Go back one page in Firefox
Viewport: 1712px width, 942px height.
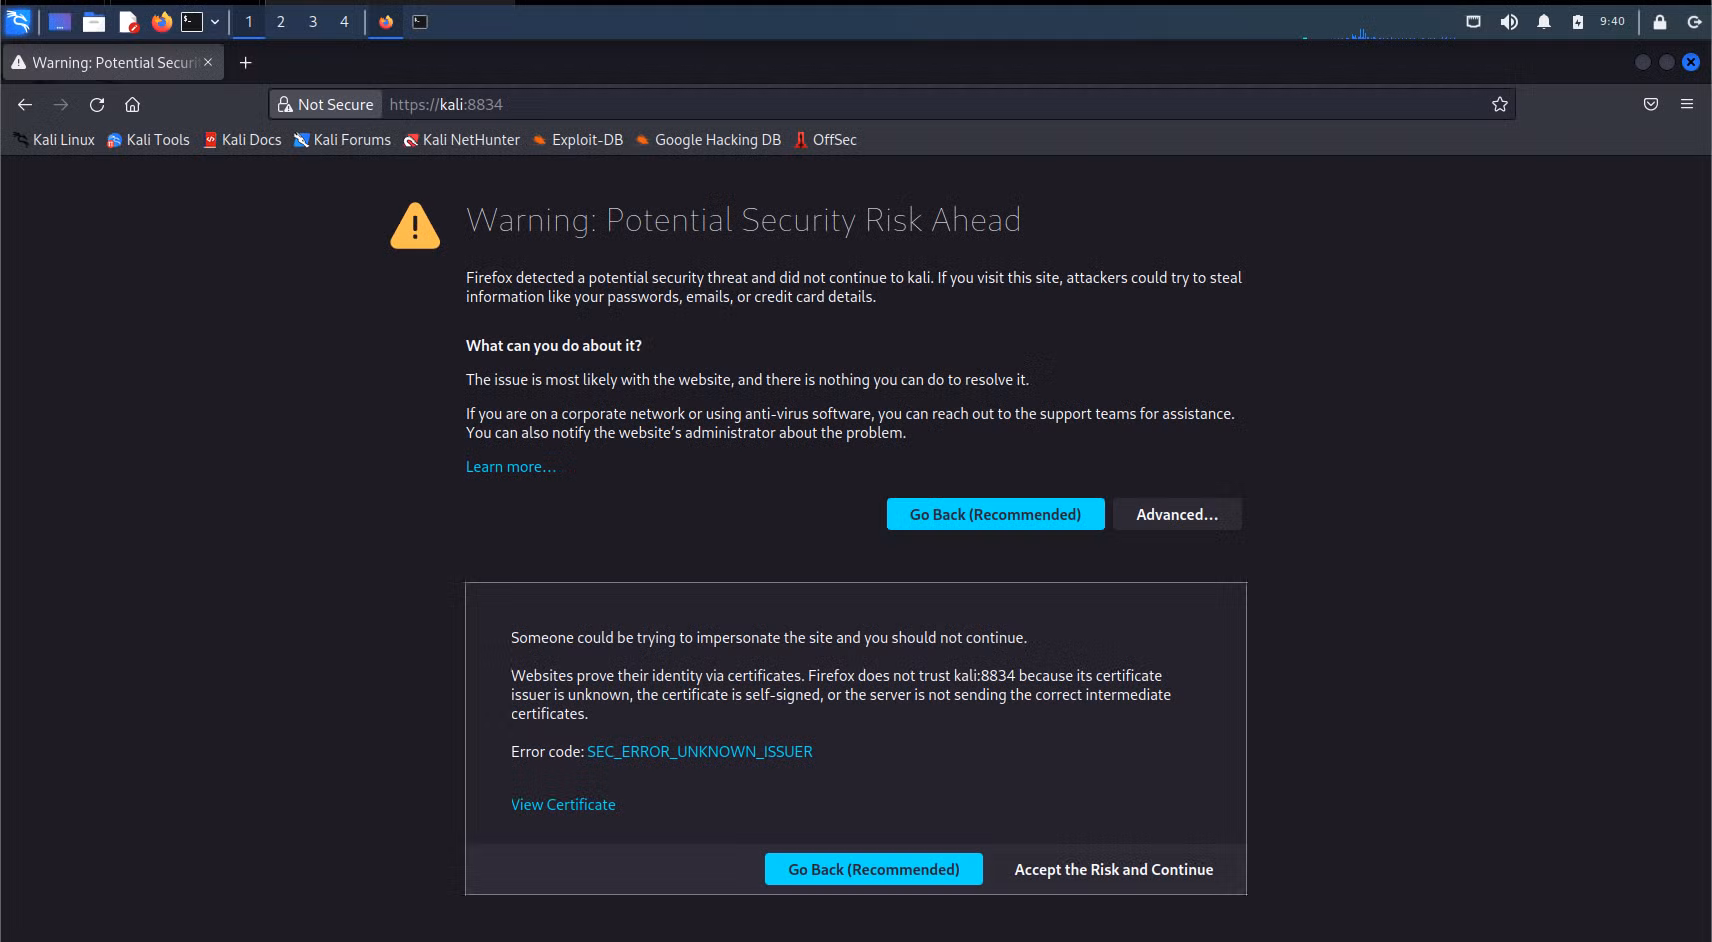pyautogui.click(x=25, y=104)
